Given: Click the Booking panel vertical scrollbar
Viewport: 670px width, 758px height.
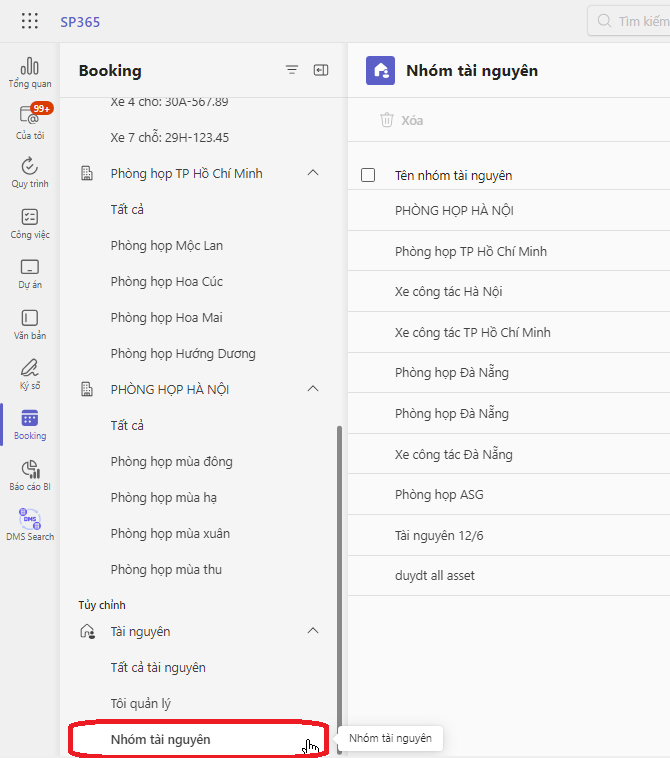Looking at the screenshot, I should tap(339, 580).
